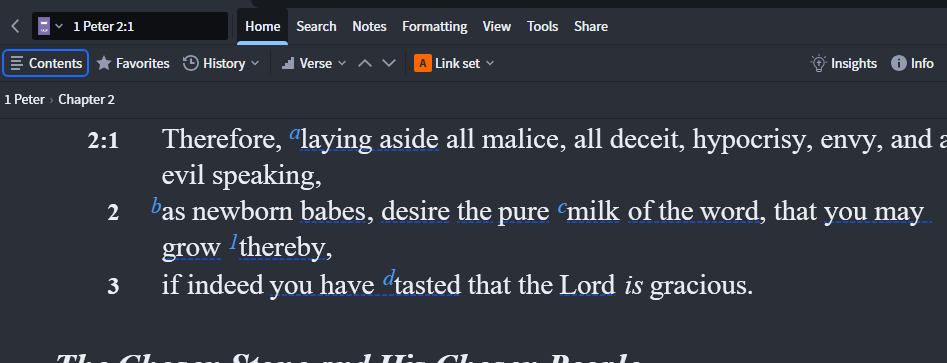Switch to the Search tab

316,27
